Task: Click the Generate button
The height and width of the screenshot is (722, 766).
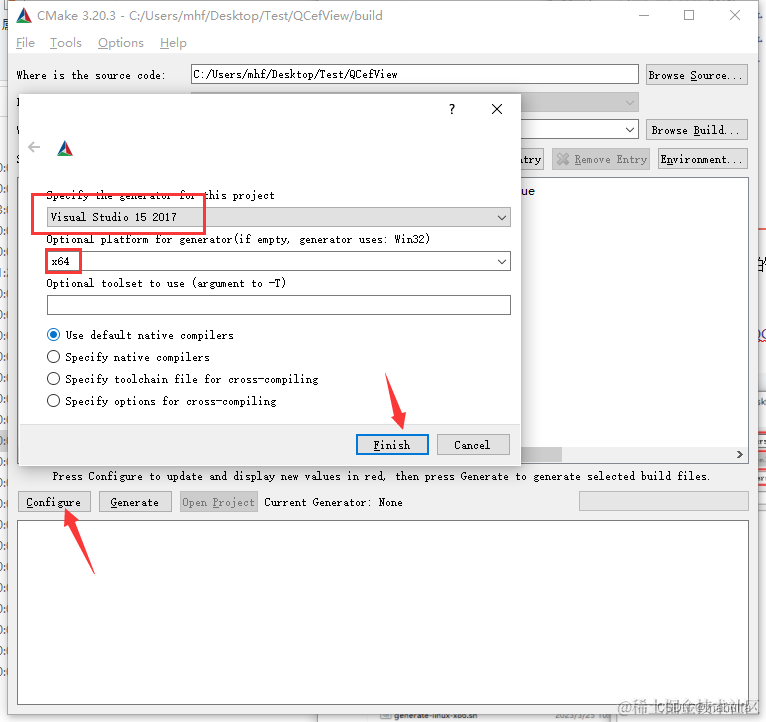Action: 135,502
